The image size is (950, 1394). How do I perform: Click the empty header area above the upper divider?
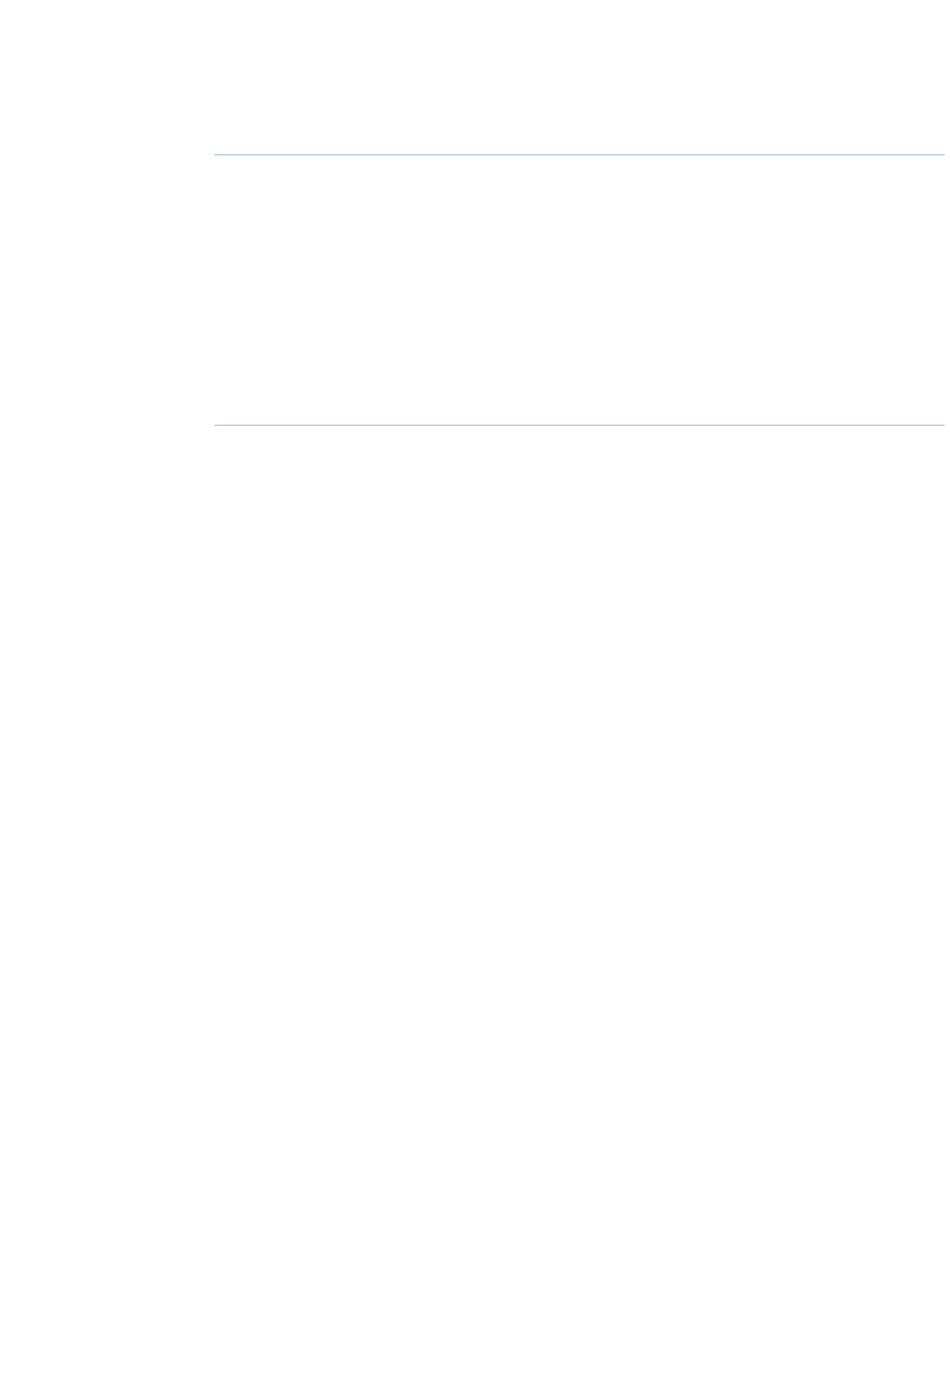(579, 76)
